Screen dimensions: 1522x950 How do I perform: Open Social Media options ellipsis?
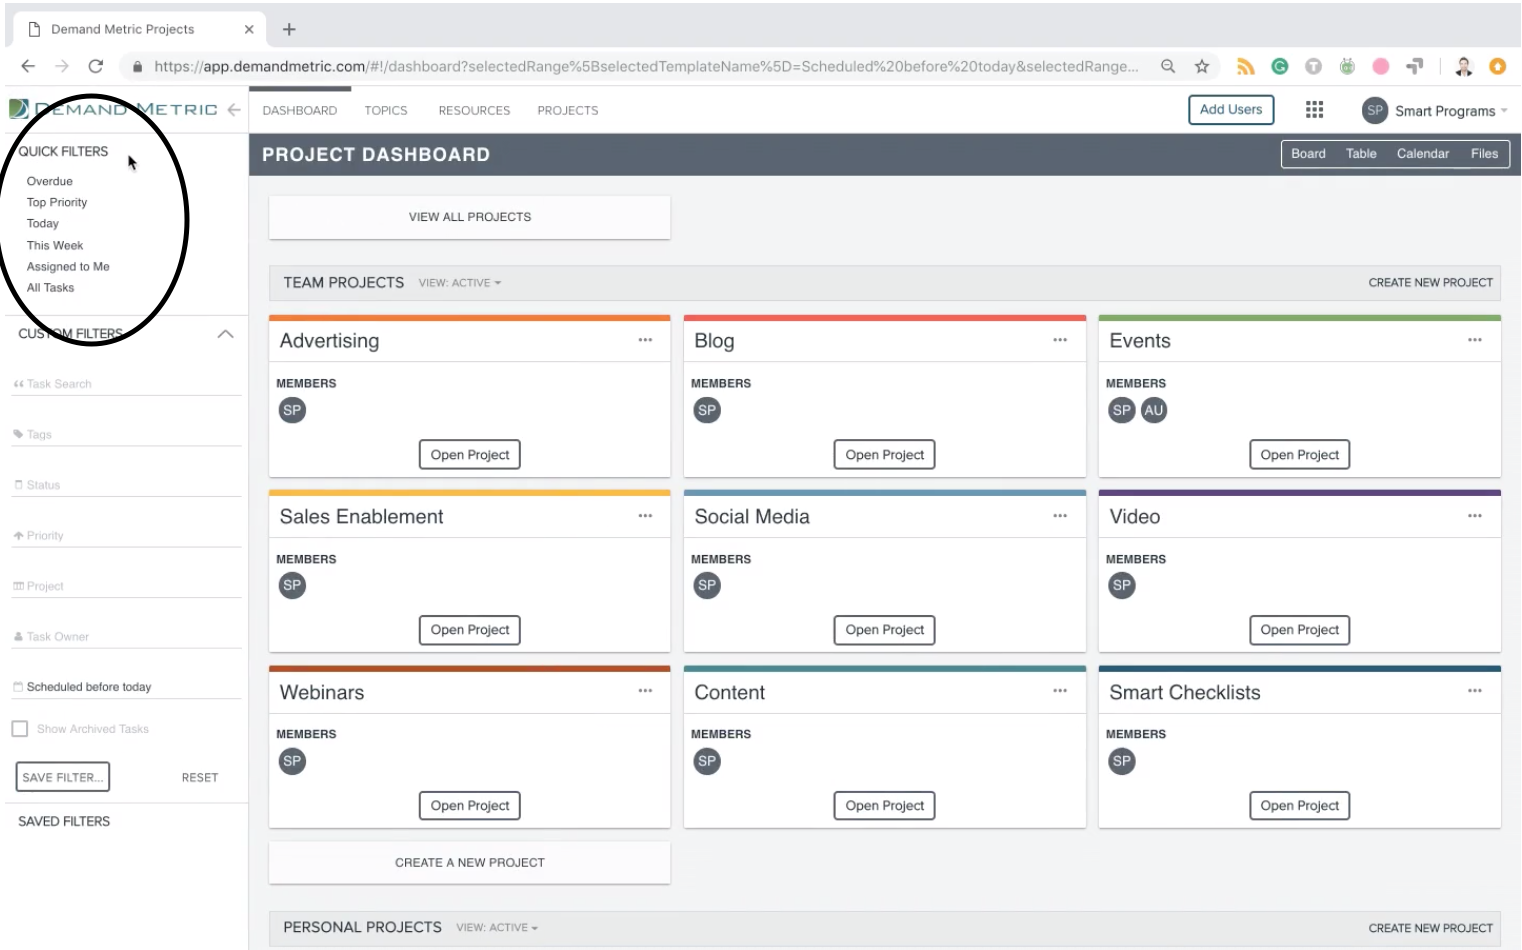1060,516
